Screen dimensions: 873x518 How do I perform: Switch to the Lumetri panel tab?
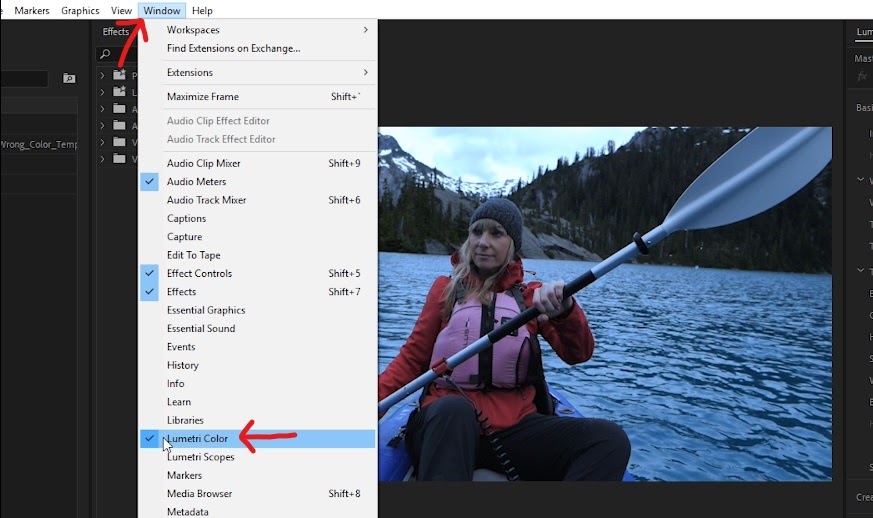click(864, 32)
